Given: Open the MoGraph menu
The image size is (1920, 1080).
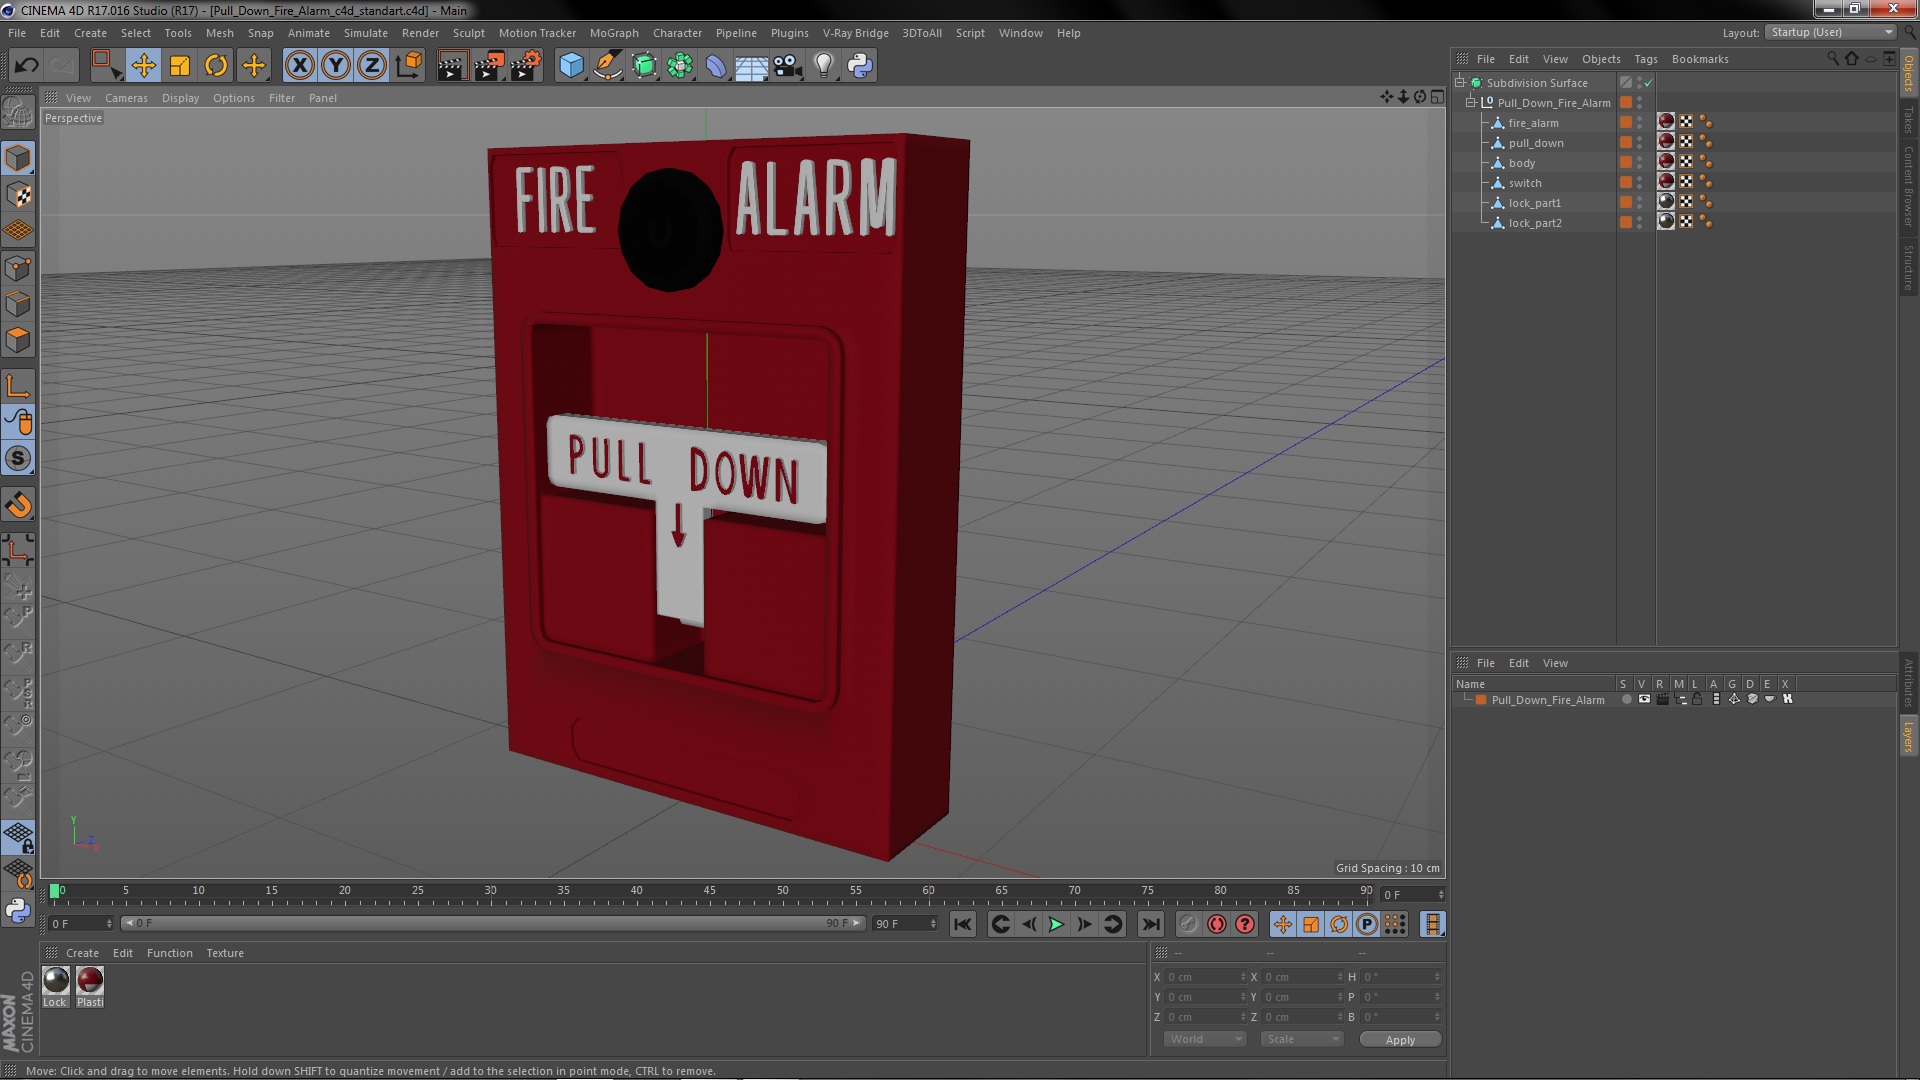Looking at the screenshot, I should [613, 33].
